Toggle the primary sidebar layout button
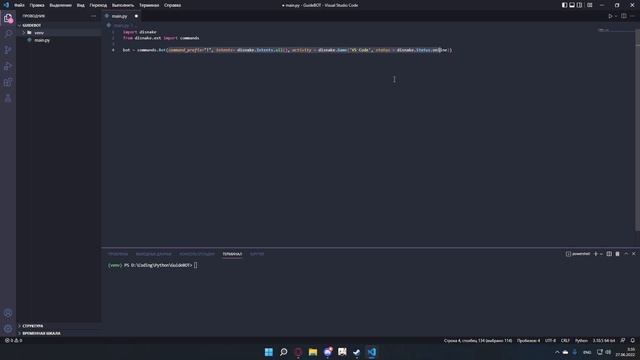 click(x=564, y=5)
